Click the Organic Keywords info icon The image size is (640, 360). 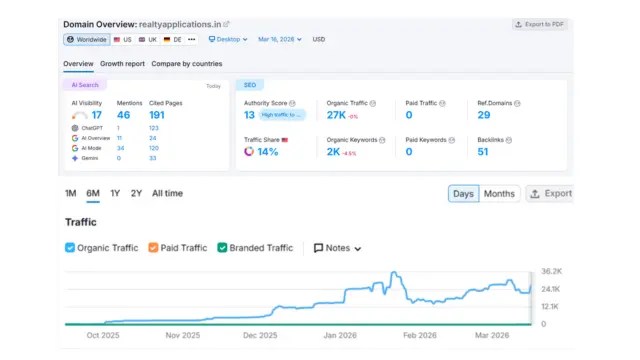(x=382, y=140)
